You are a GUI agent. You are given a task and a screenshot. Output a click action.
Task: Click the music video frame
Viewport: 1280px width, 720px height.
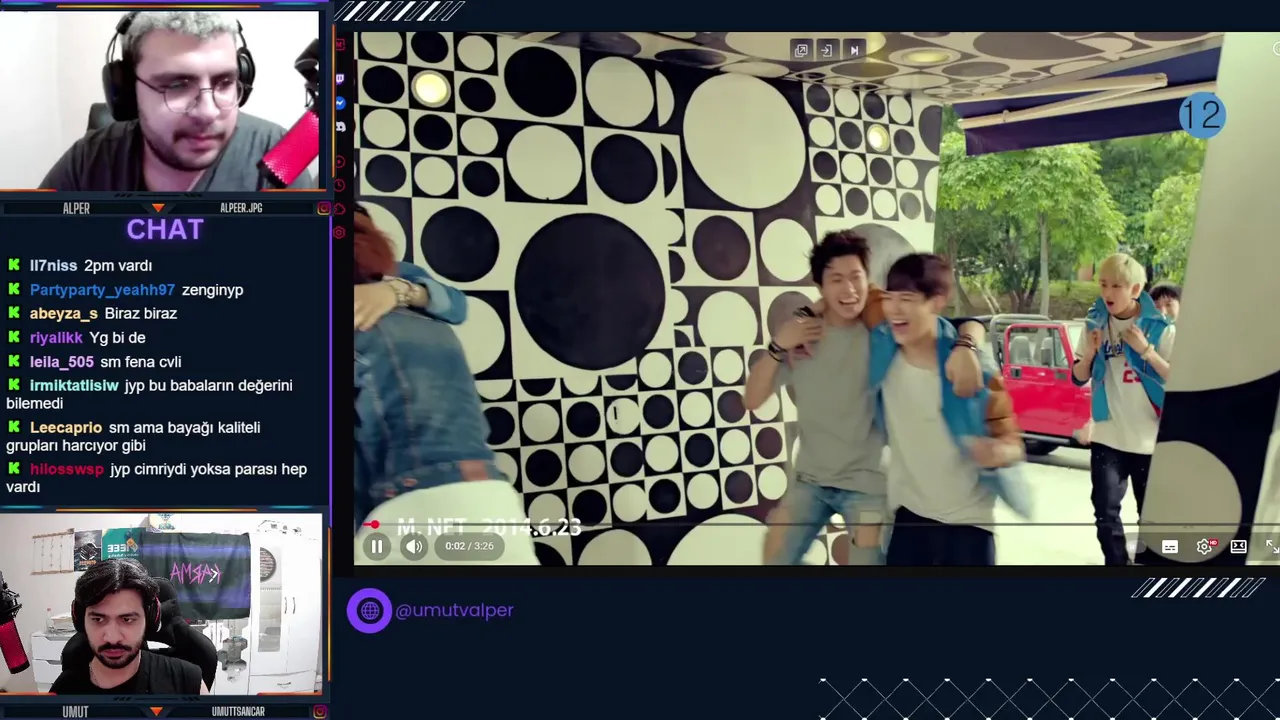click(x=817, y=298)
